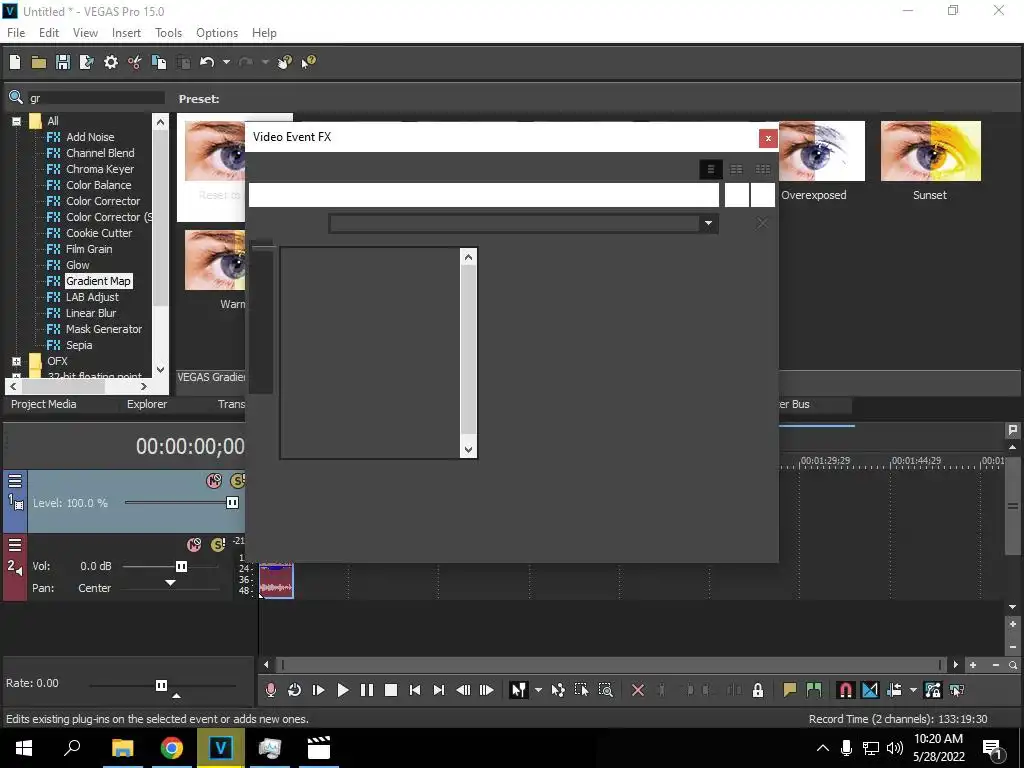Open the preset dropdown in Video Event FX
Viewport: 1024px width, 768px height.
[x=708, y=223]
